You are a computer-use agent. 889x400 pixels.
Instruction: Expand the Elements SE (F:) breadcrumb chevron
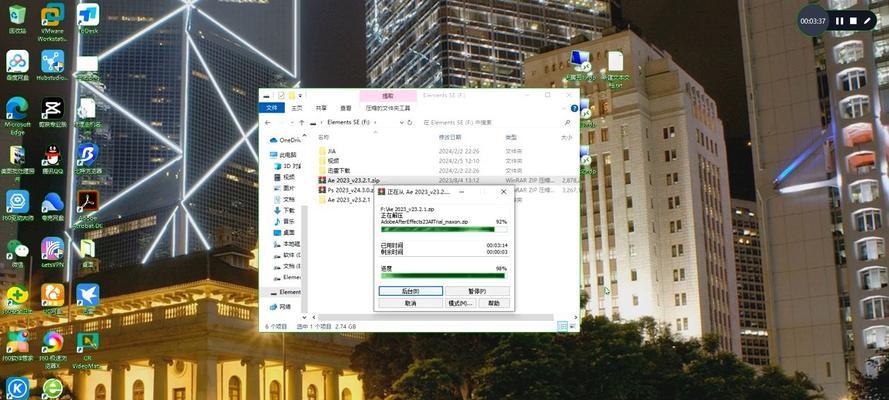[374, 122]
